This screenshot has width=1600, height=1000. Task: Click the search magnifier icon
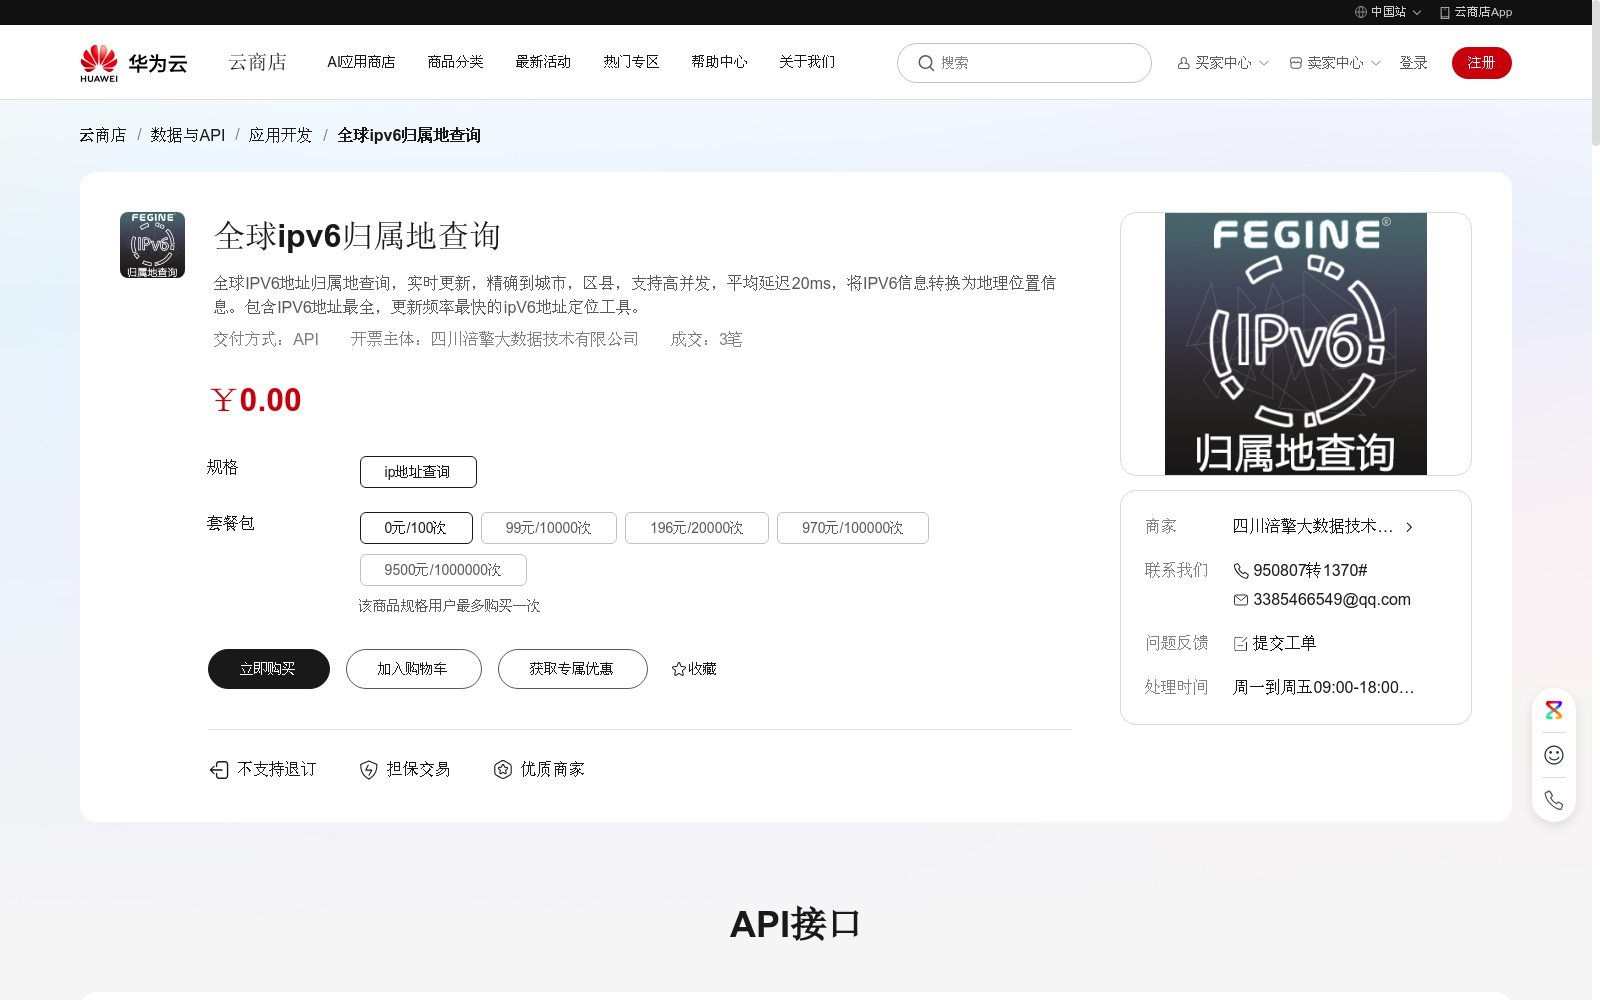coord(926,63)
